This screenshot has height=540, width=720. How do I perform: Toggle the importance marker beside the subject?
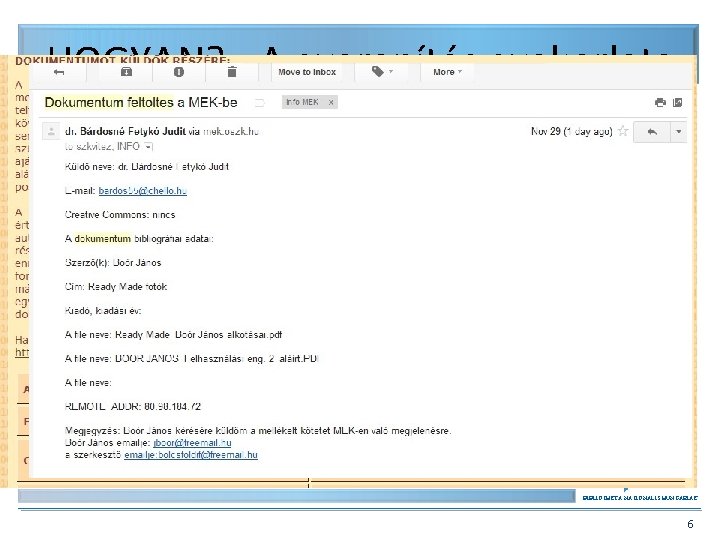(259, 102)
